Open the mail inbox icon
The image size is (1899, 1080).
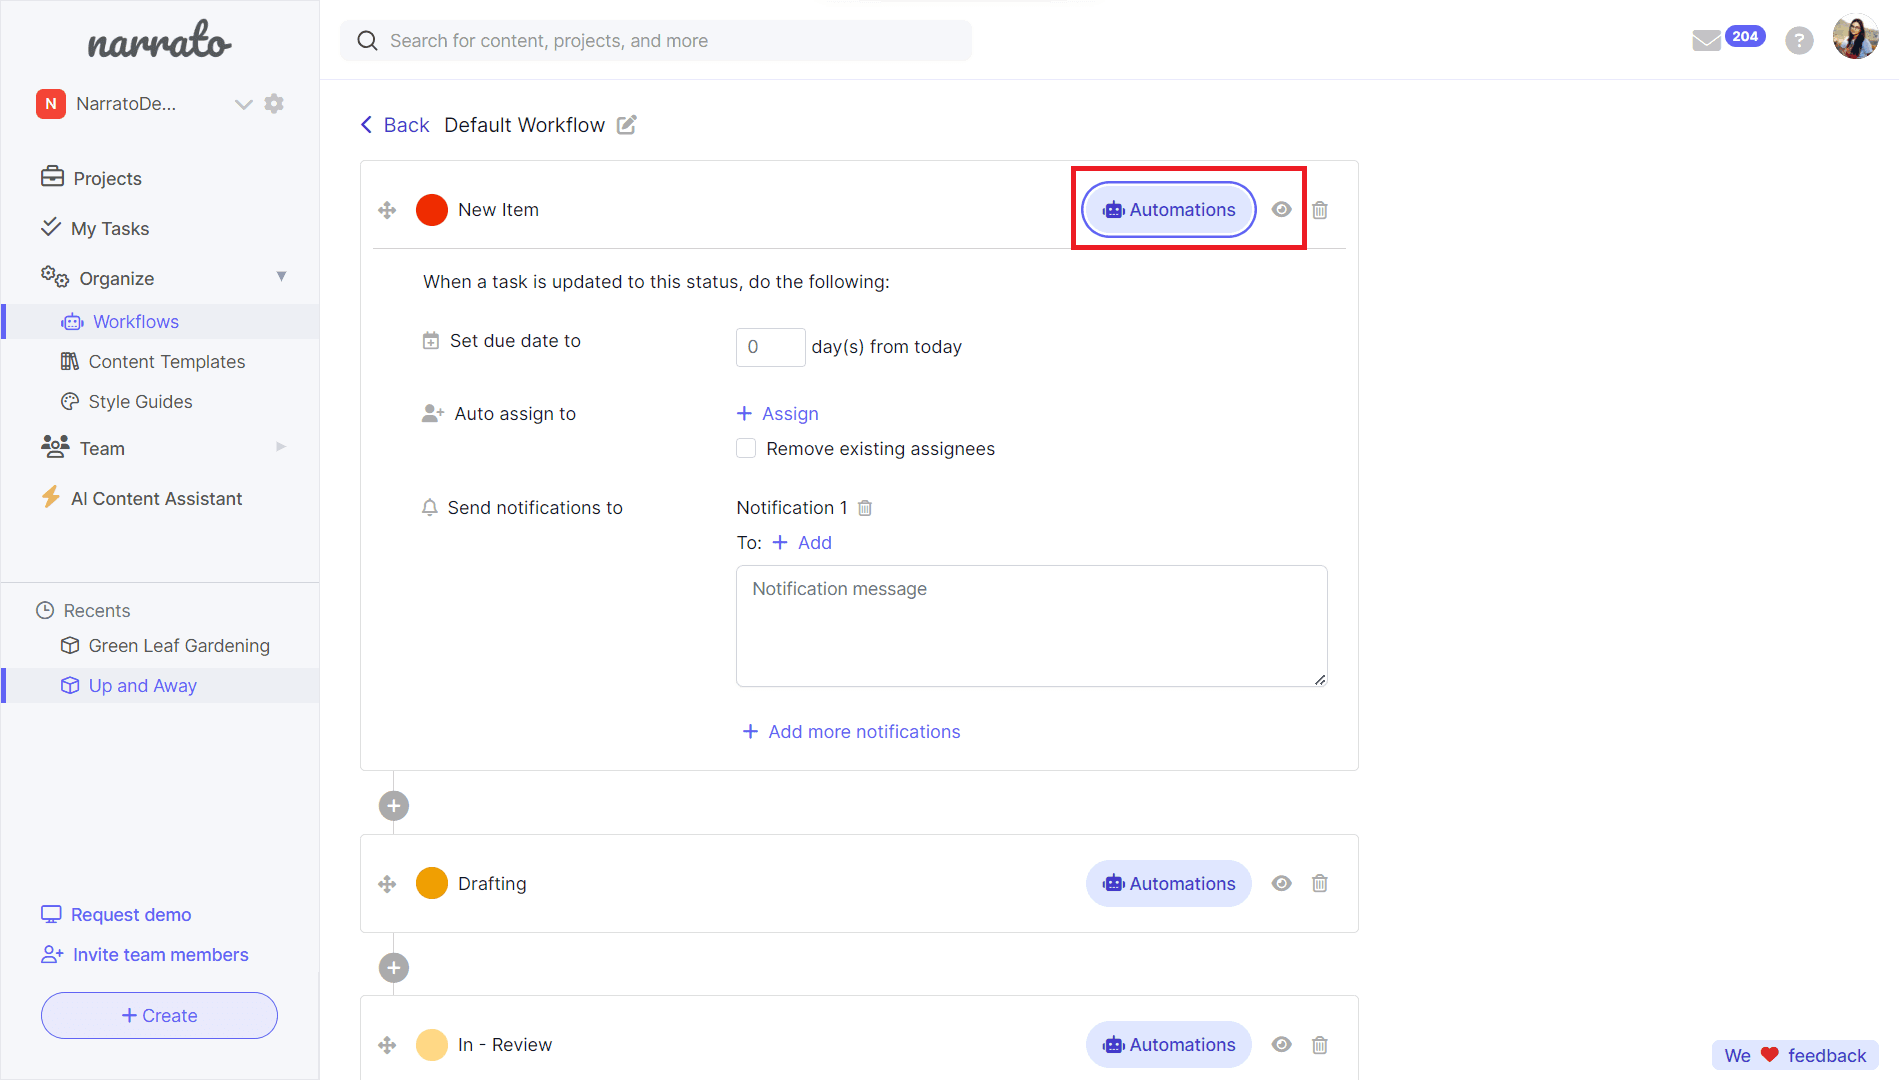coord(1706,41)
